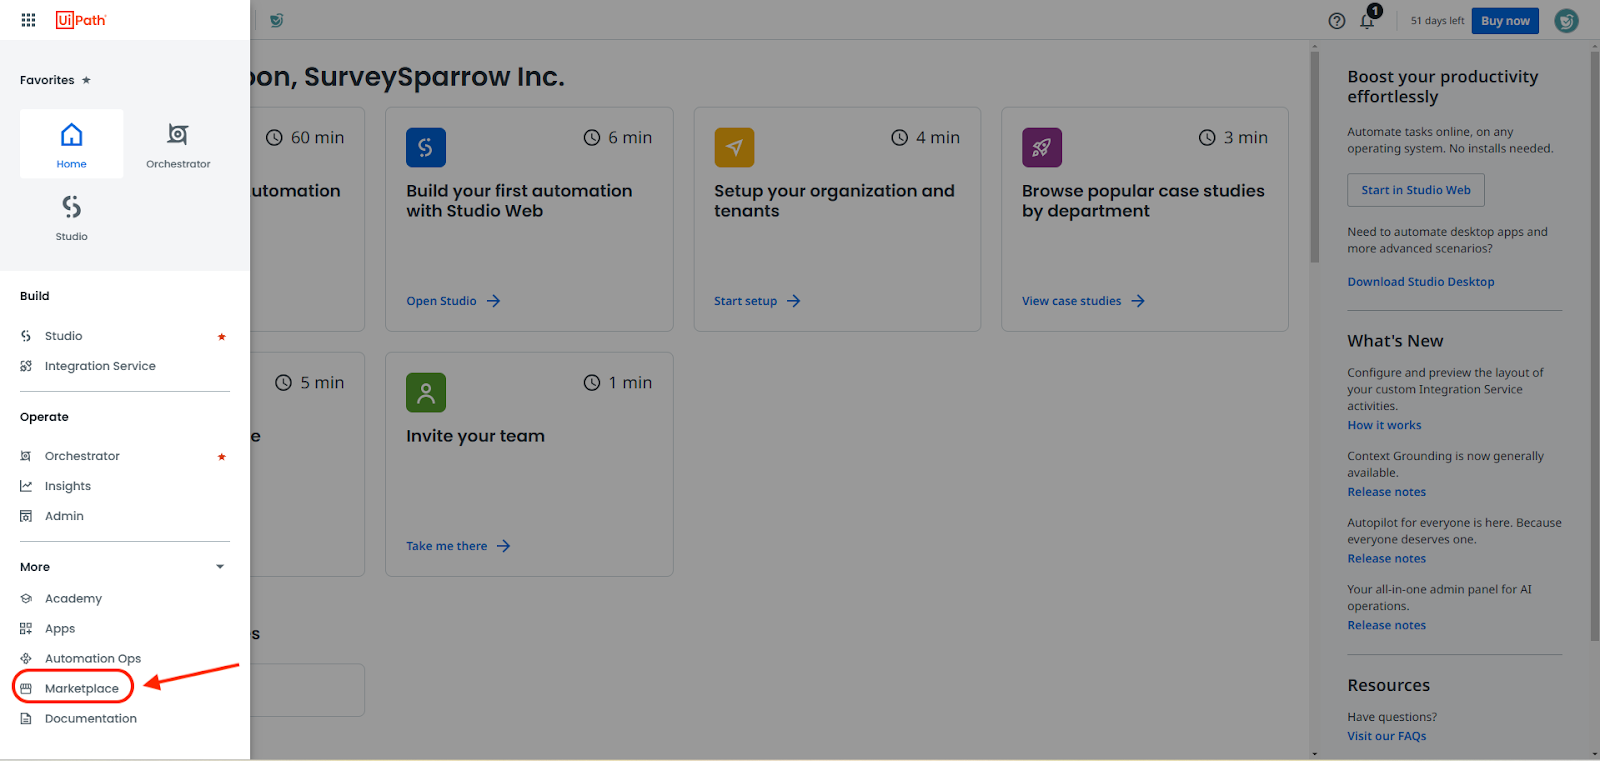The width and height of the screenshot is (1600, 761).
Task: Collapse the More section arrow
Action: click(x=220, y=567)
